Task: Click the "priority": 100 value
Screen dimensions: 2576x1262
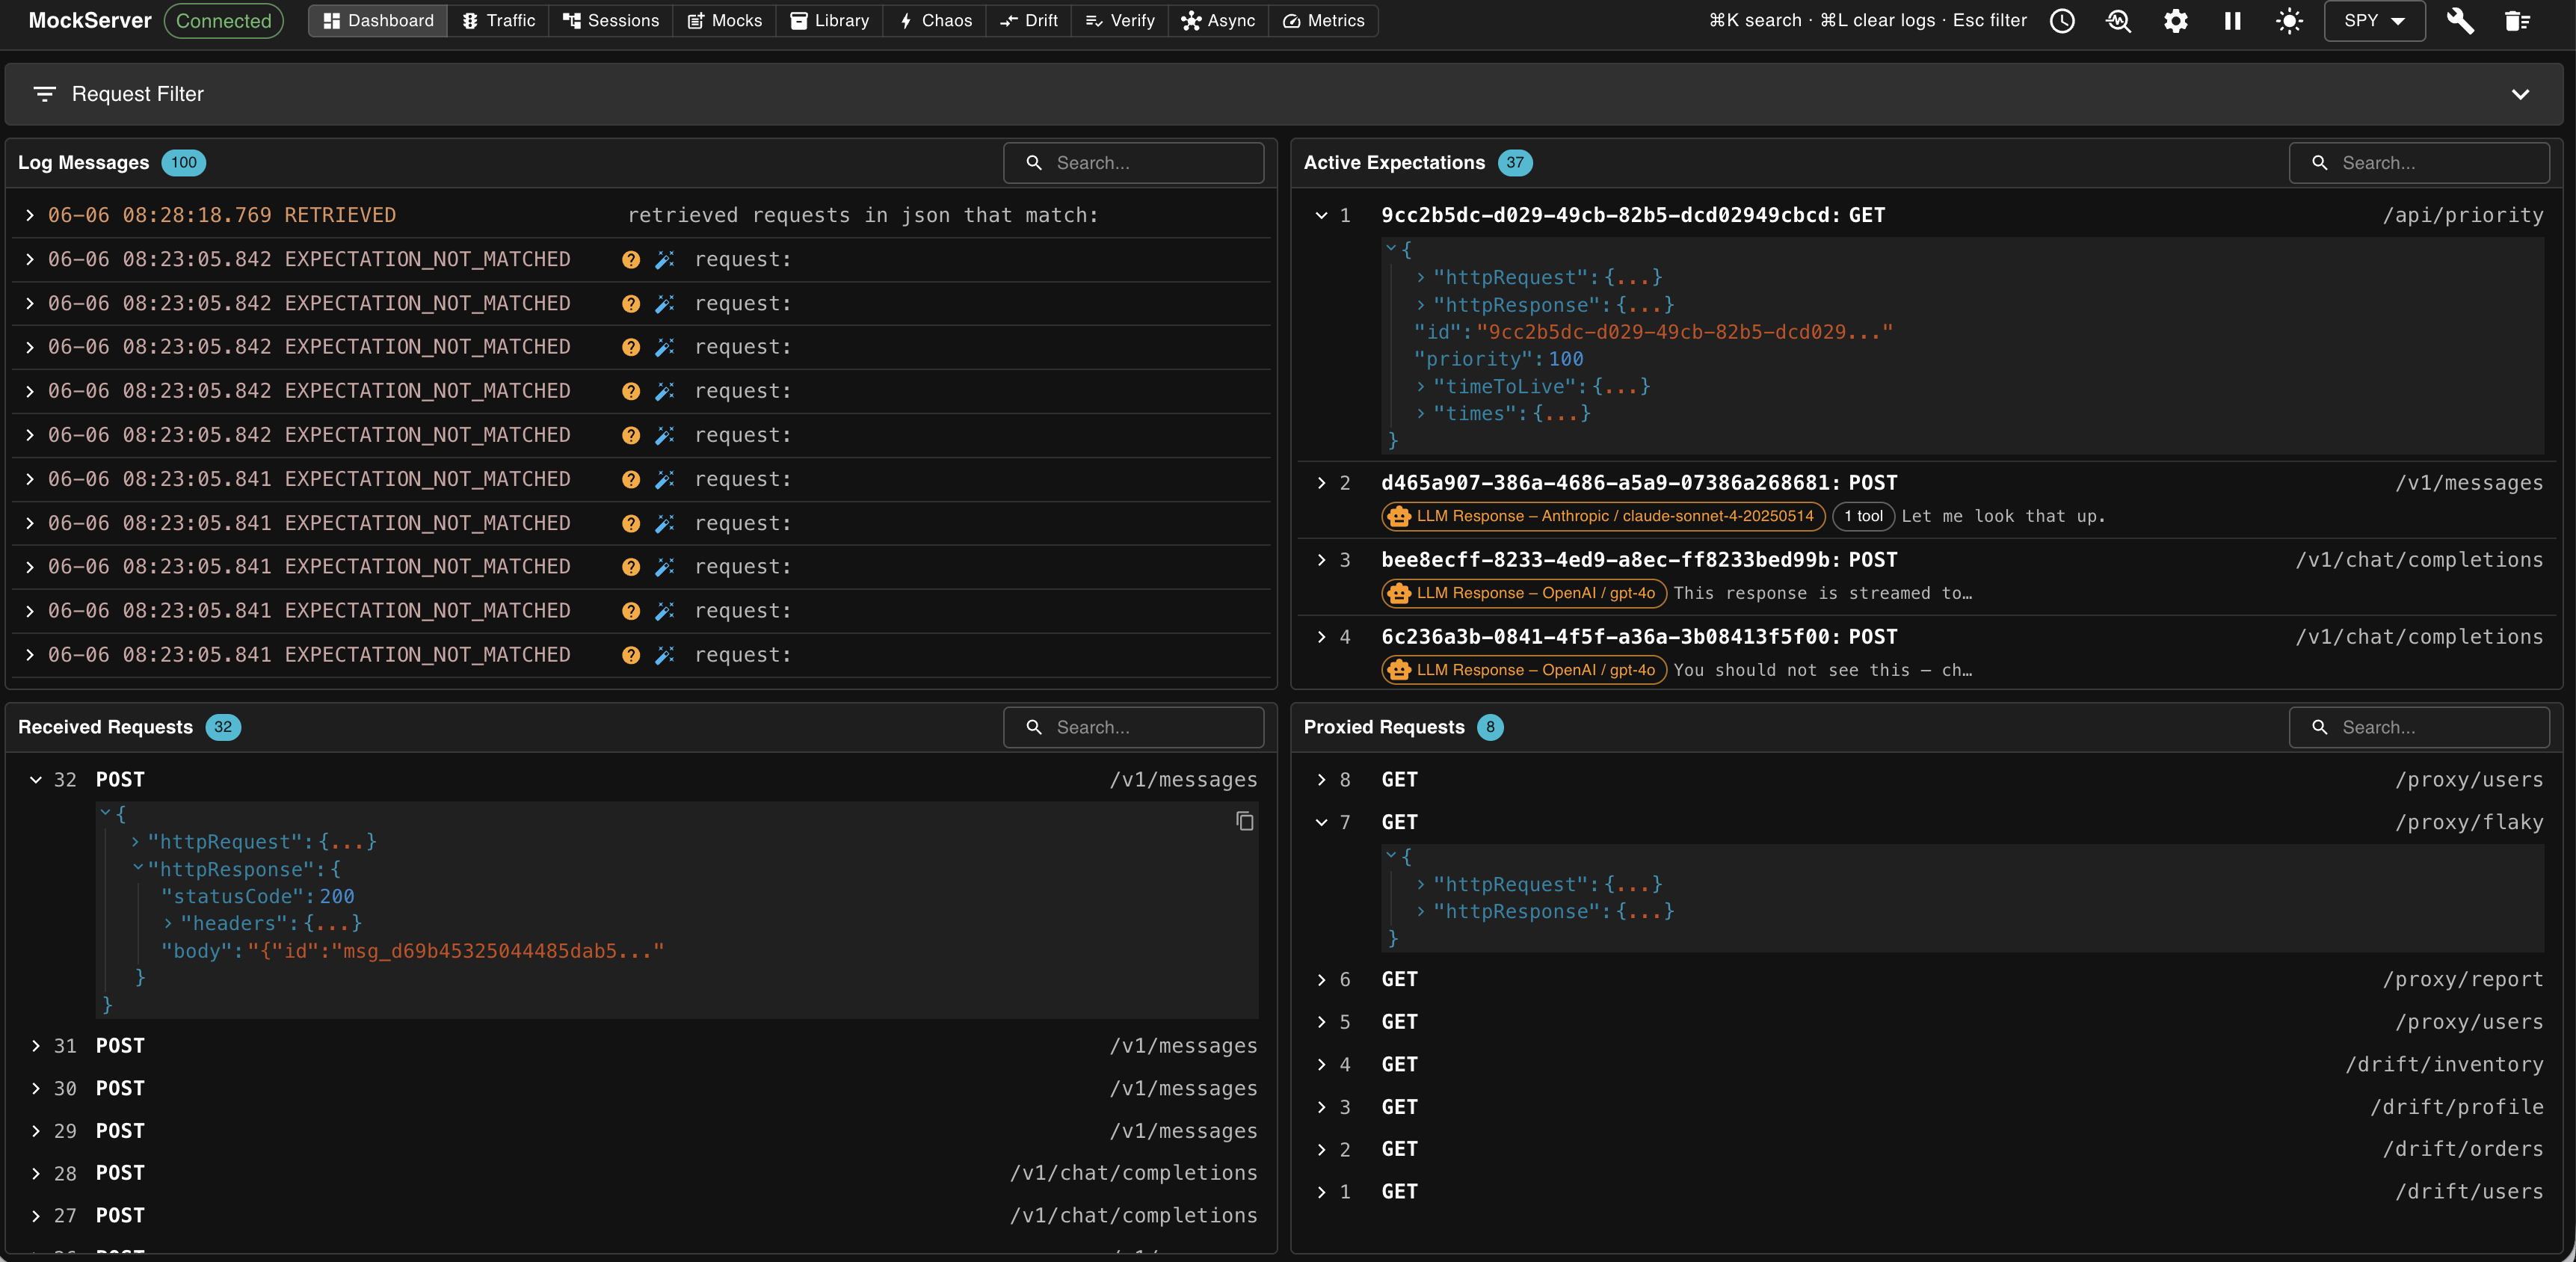Action: point(1566,359)
